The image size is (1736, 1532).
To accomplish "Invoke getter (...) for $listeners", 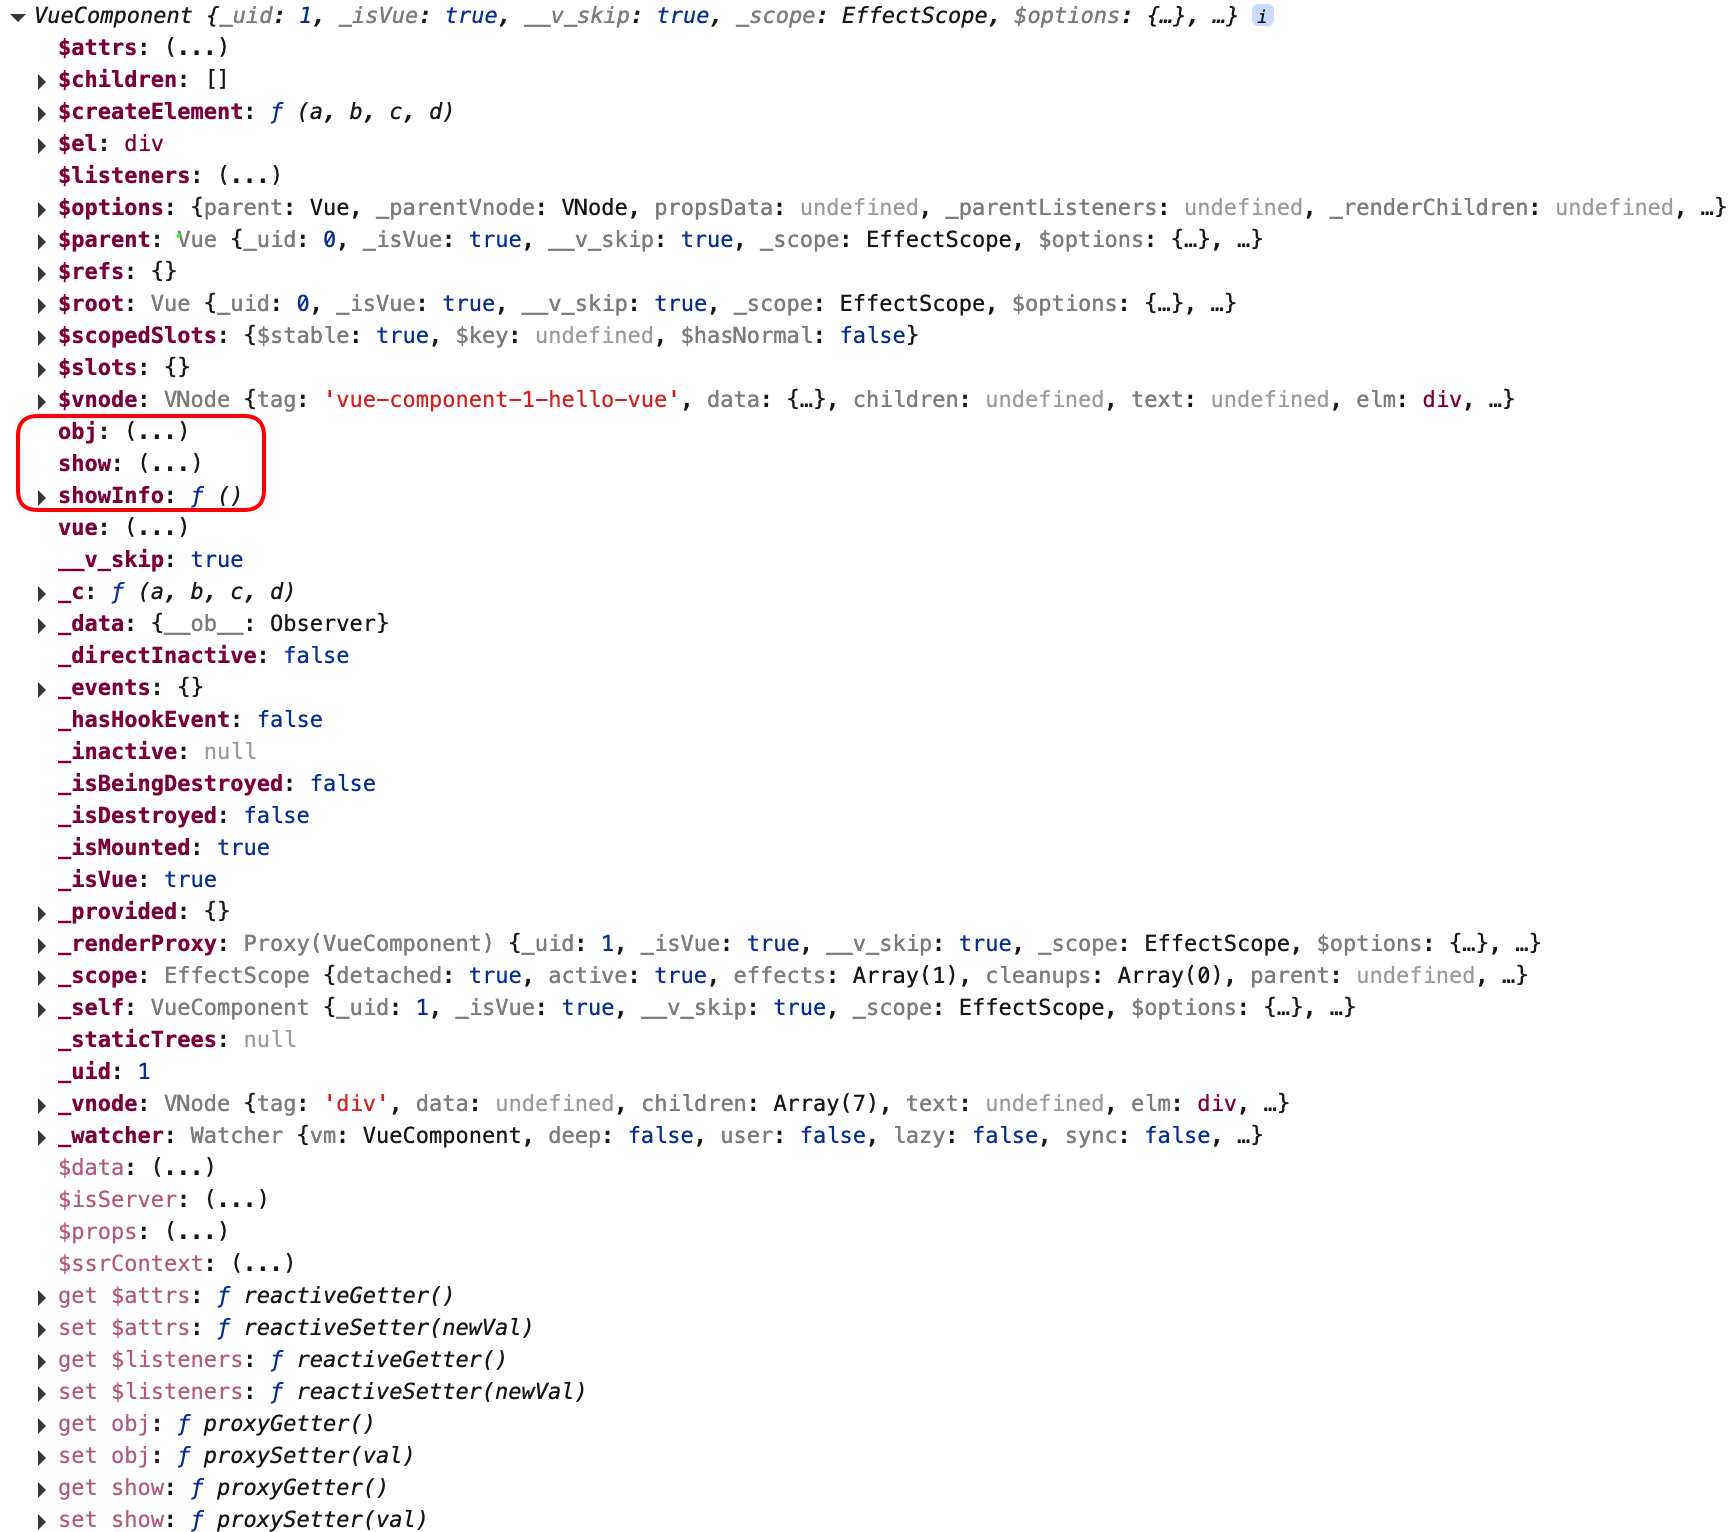I will pyautogui.click(x=250, y=175).
